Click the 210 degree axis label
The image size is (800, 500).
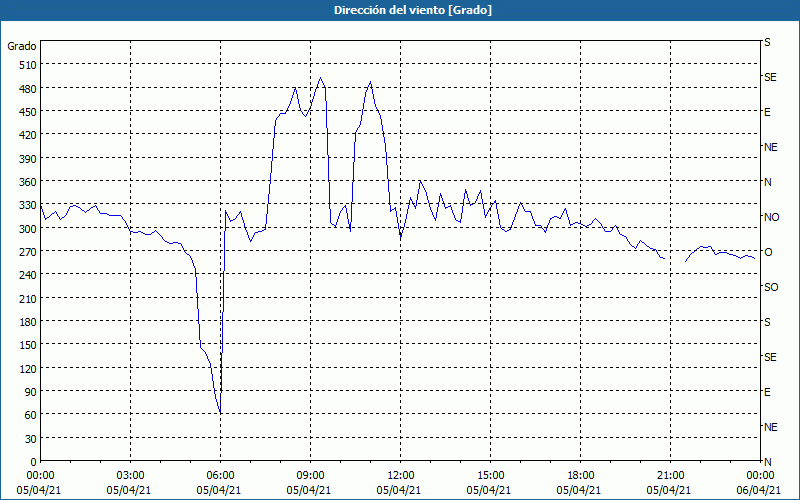pos(29,298)
